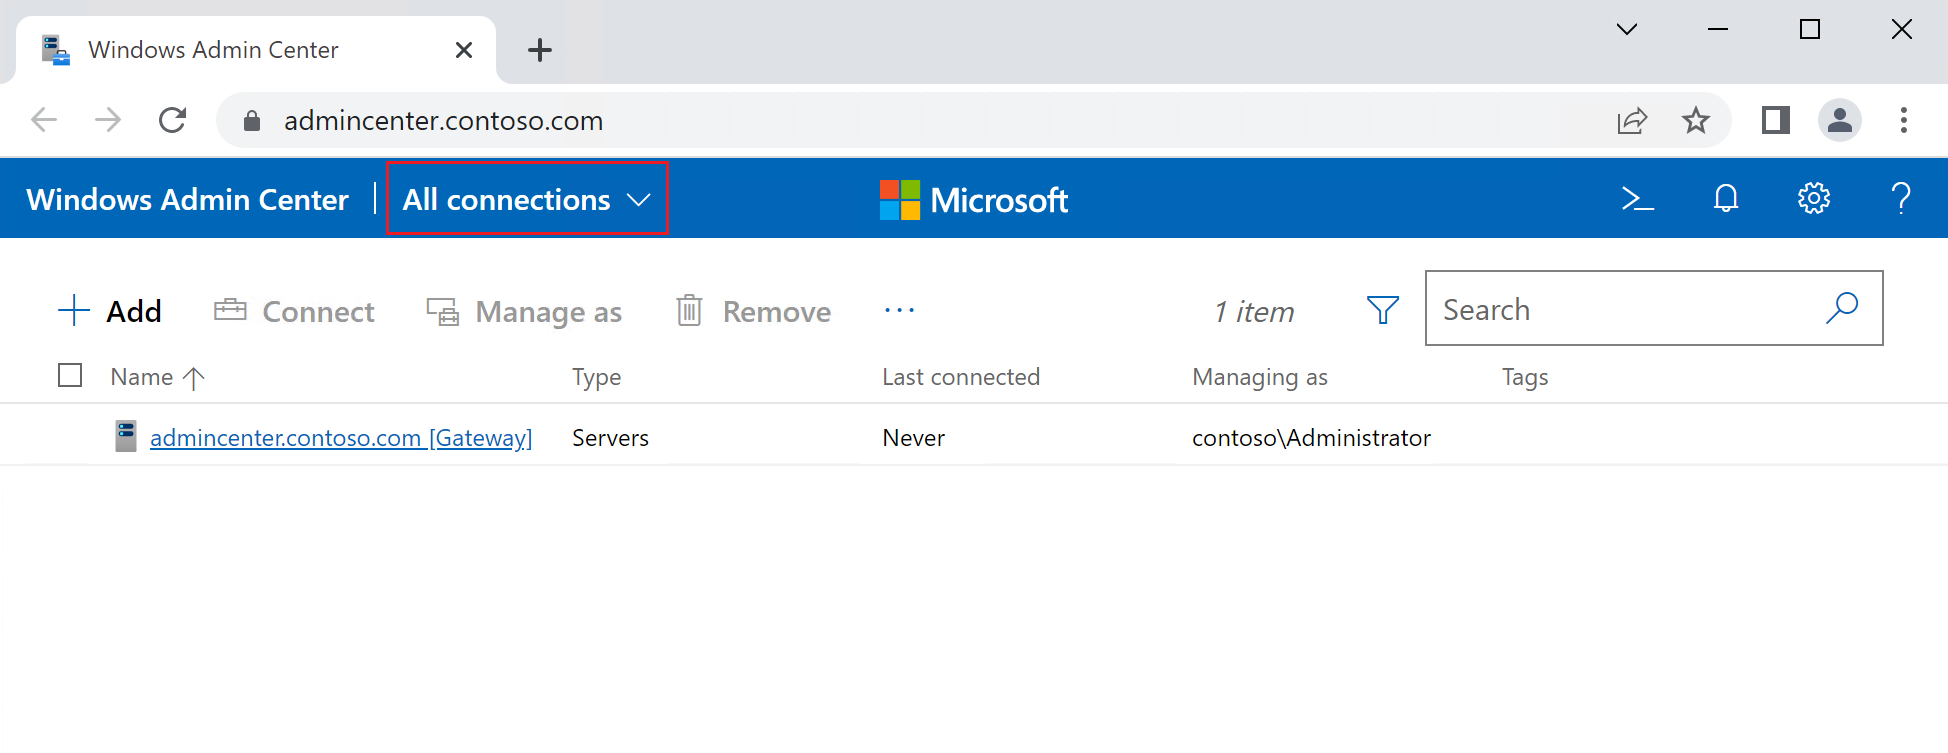Open admincenter.contoso.com [Gateway] link
Screen dimensions: 1948x753
[x=341, y=438]
